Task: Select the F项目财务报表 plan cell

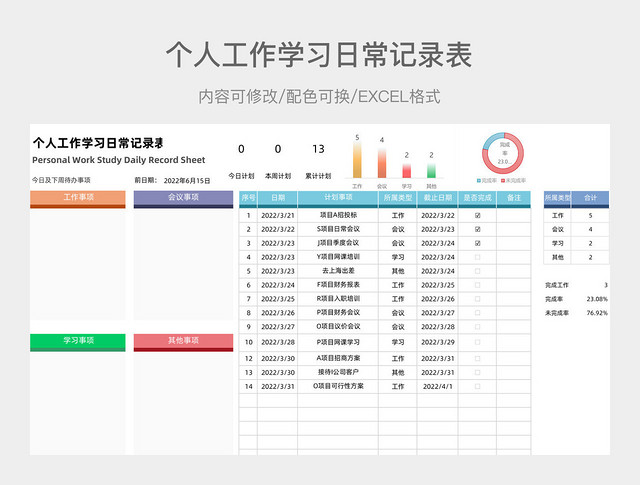Action: [x=338, y=285]
